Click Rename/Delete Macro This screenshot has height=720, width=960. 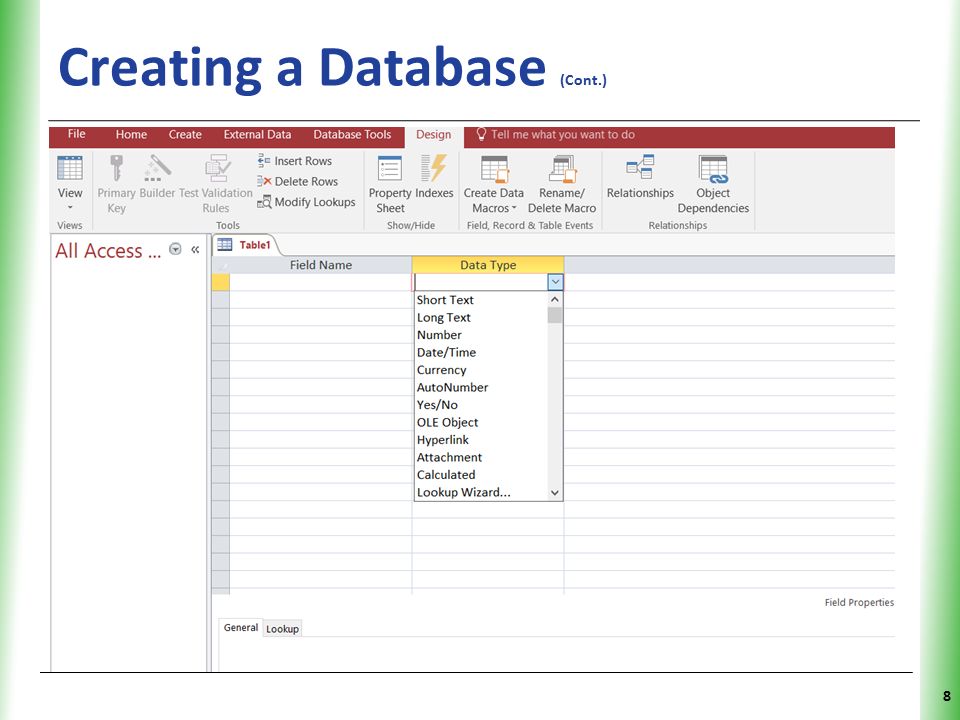point(561,184)
